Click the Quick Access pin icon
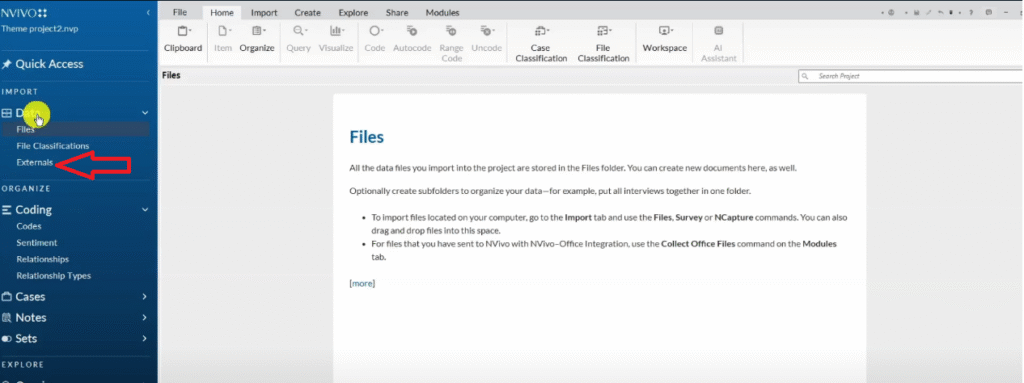 tap(7, 64)
